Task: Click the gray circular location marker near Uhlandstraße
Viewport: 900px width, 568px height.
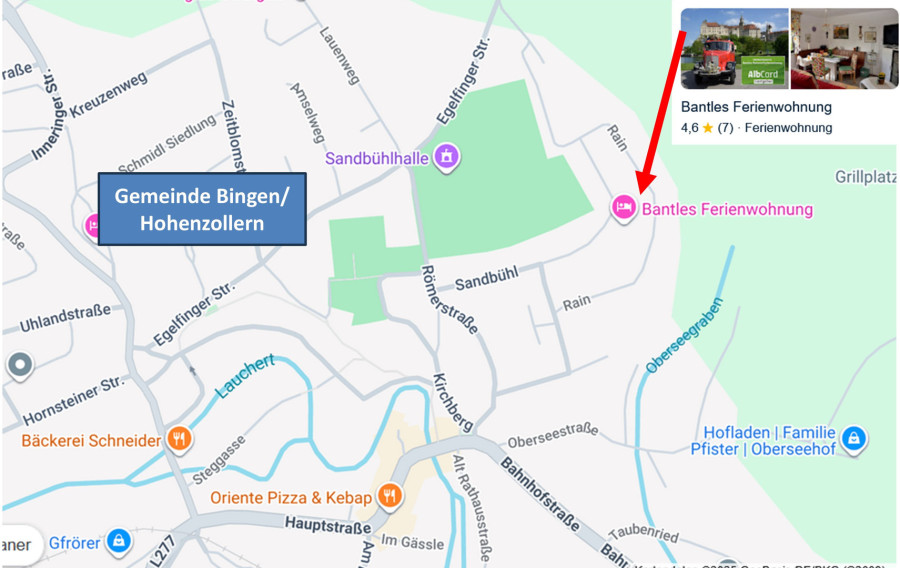Action: 21,366
